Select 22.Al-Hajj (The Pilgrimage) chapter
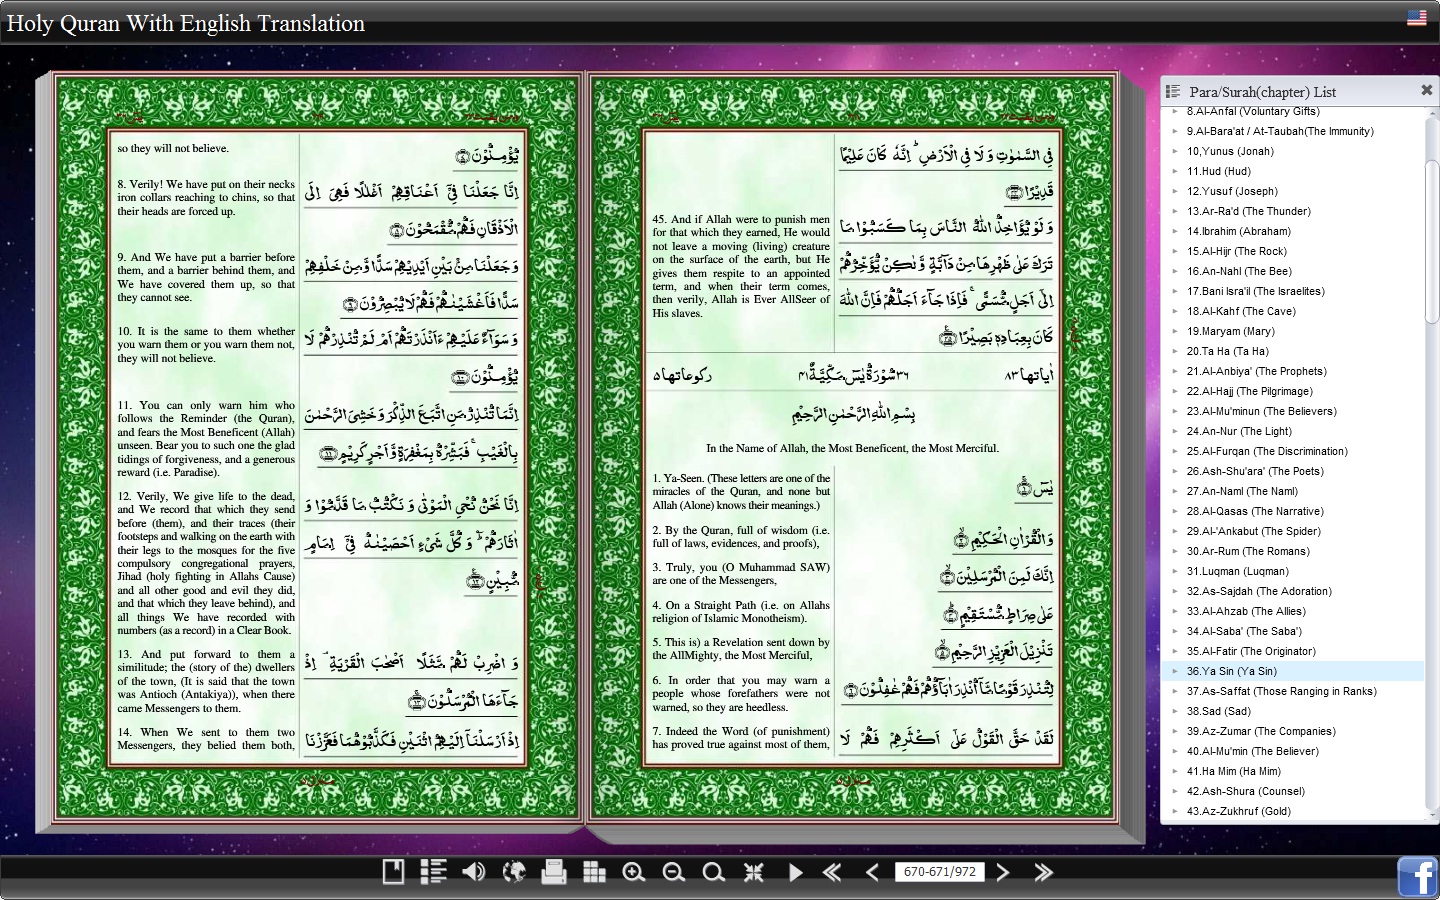Viewport: 1440px width, 900px height. pyautogui.click(x=1249, y=391)
